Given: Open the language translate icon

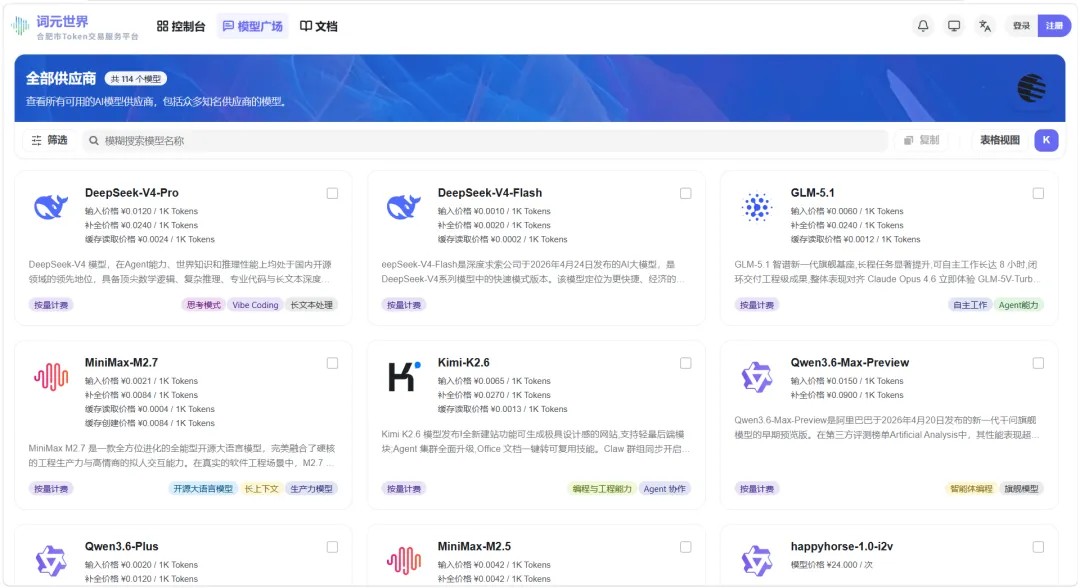Looking at the screenshot, I should [x=985, y=26].
